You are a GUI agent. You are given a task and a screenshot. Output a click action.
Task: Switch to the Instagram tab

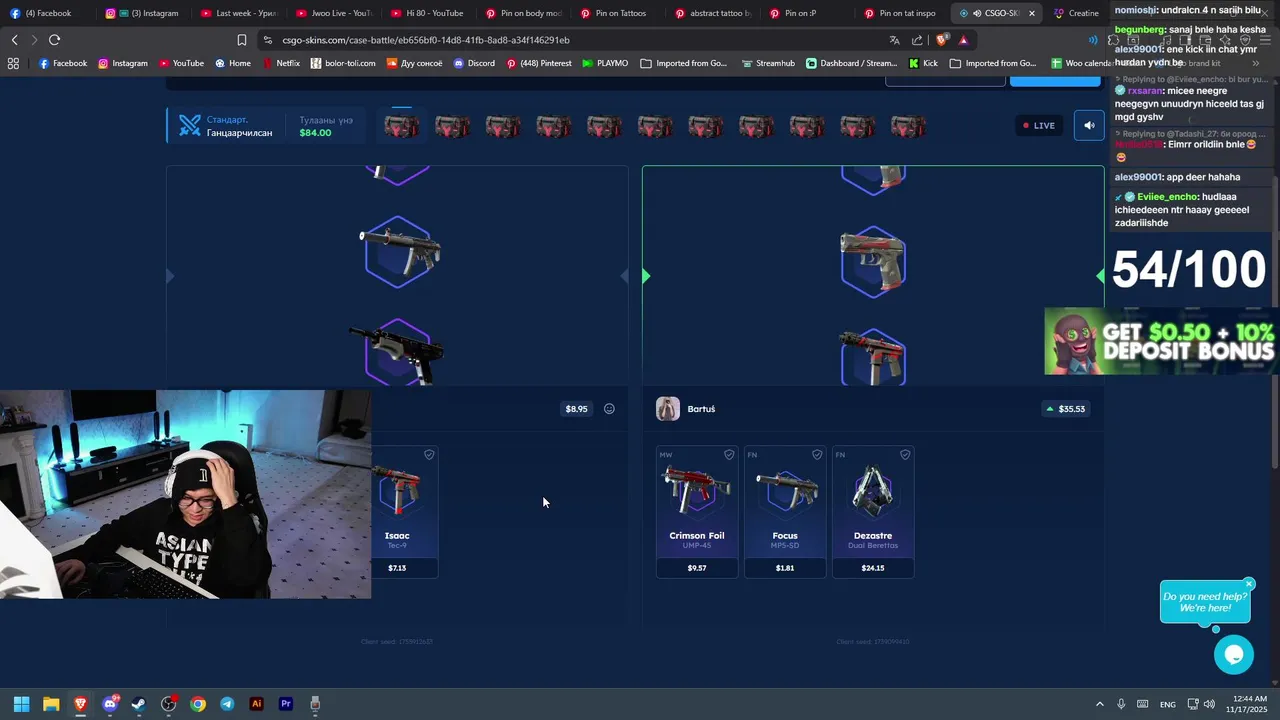(x=143, y=13)
